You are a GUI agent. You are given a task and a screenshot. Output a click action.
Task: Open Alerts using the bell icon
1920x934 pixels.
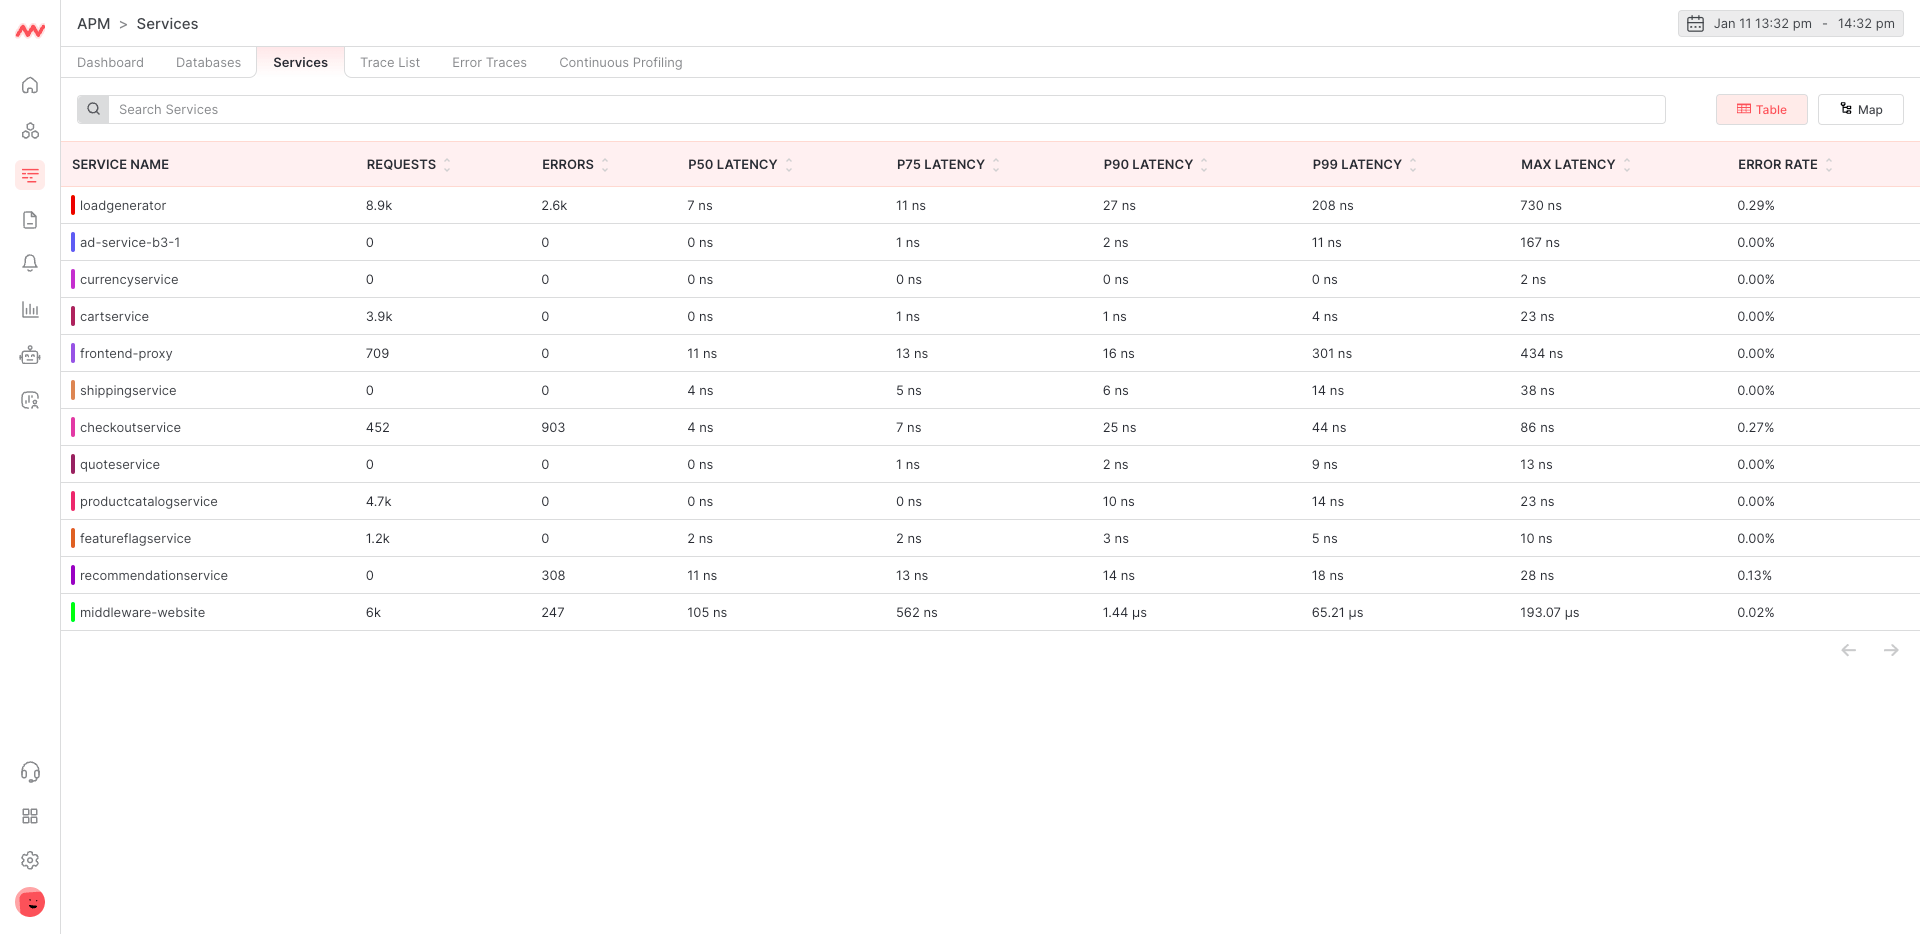pos(30,263)
